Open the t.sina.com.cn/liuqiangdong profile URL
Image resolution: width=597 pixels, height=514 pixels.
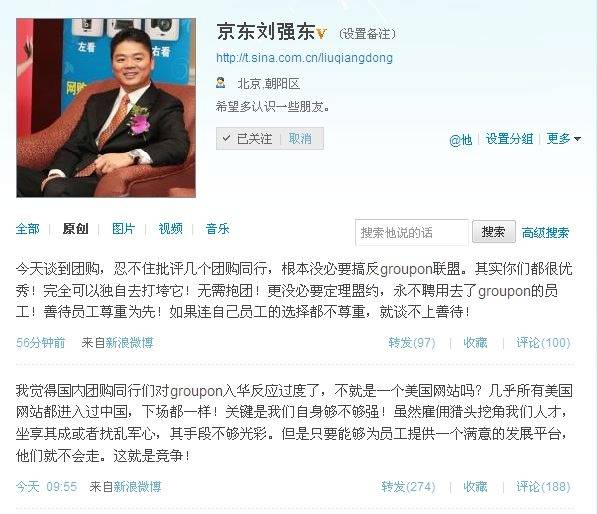pos(304,58)
